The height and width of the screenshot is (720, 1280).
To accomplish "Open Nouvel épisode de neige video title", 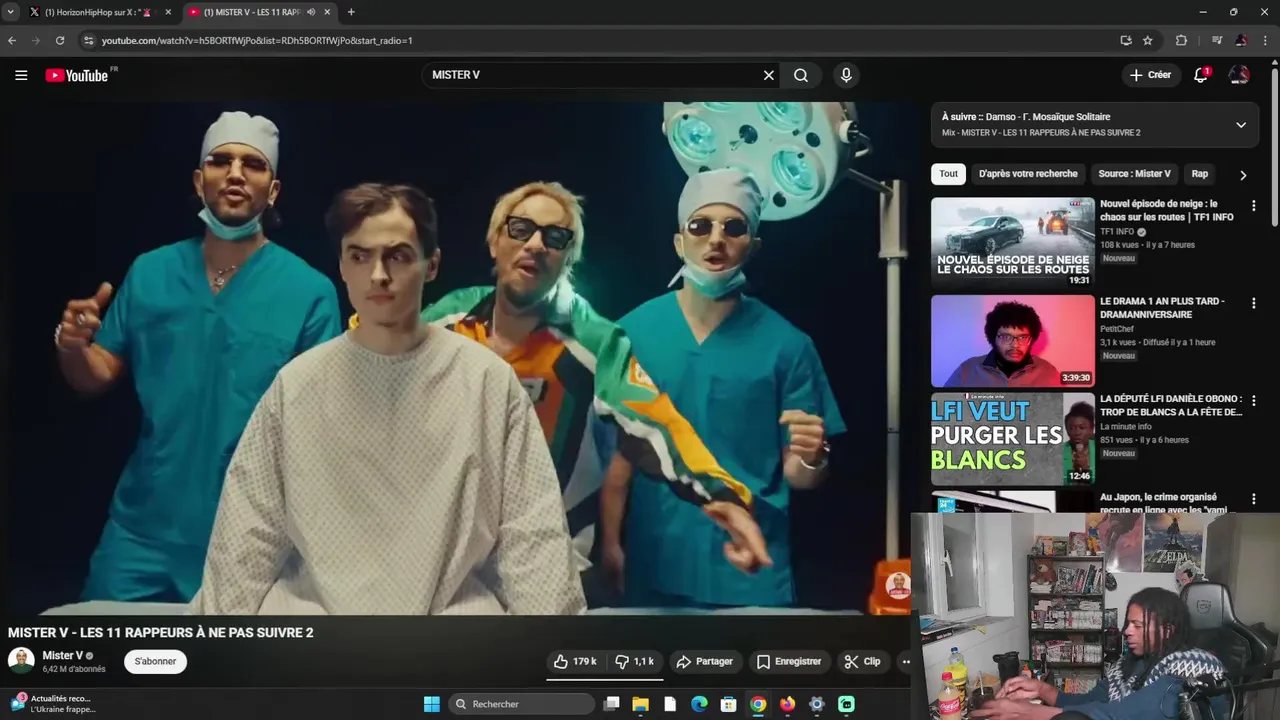I will point(1167,210).
